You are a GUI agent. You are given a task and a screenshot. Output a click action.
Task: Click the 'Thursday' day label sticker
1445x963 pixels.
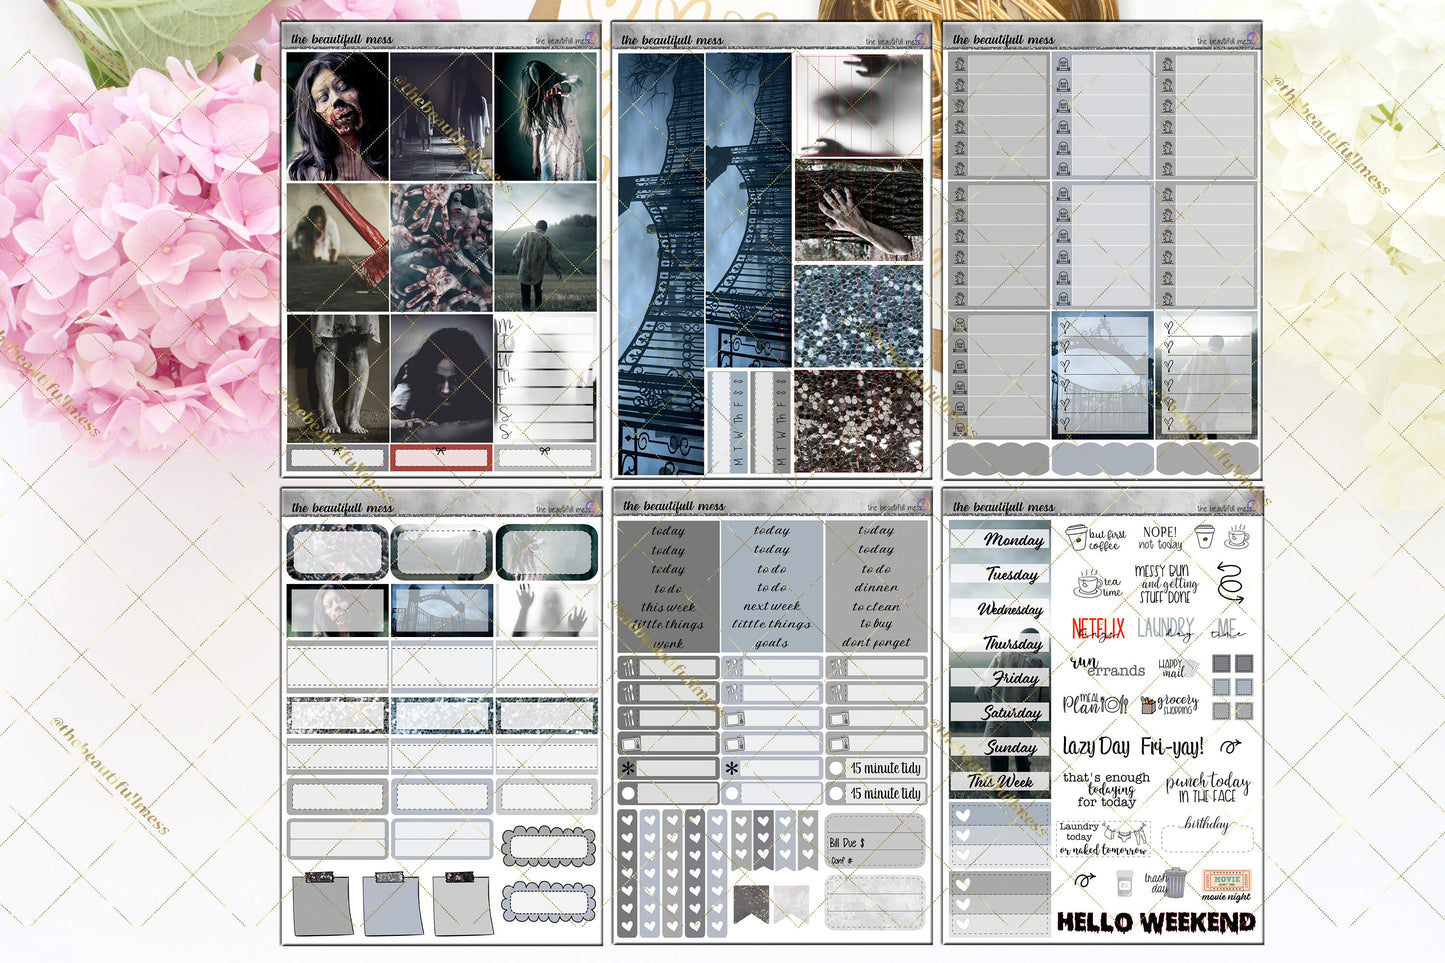1000,643
